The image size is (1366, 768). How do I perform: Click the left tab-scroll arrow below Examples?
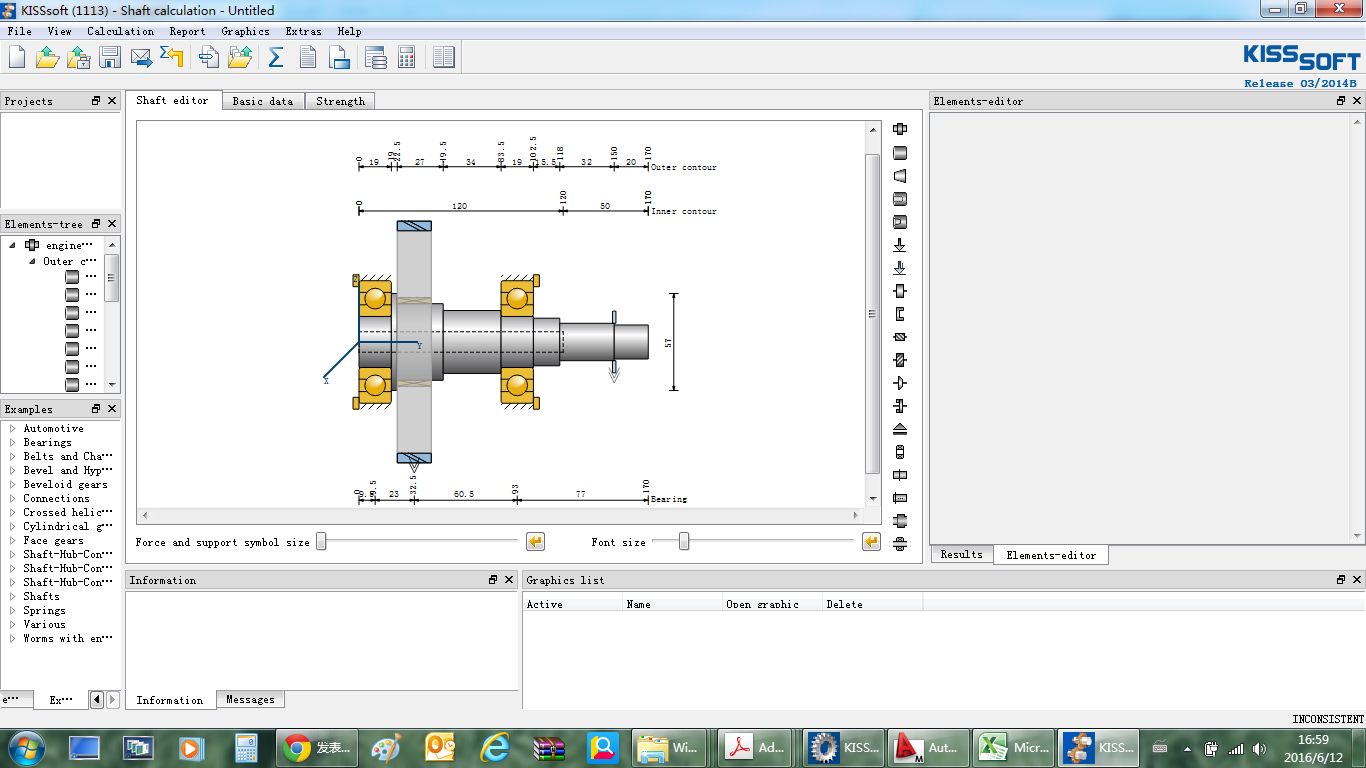[96, 700]
